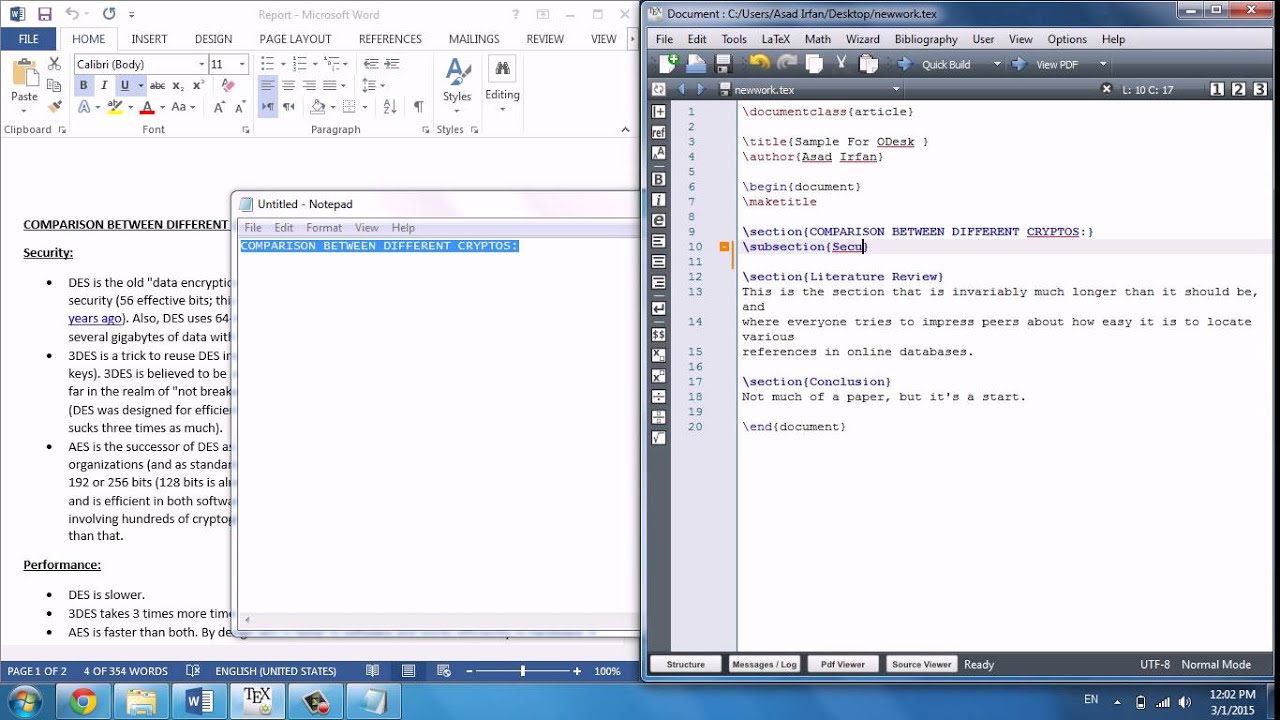The height and width of the screenshot is (720, 1280).
Task: Run View PDF with the arrow button
Action: point(1019,64)
